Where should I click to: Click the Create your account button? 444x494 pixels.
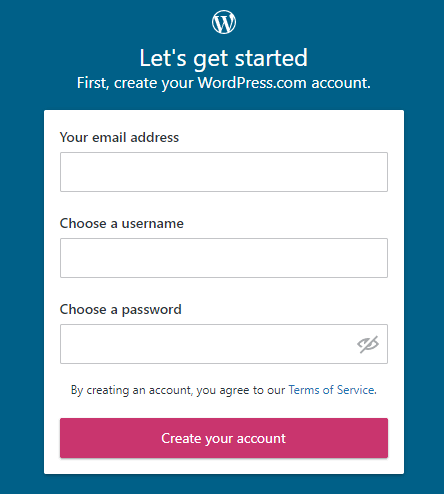point(224,438)
